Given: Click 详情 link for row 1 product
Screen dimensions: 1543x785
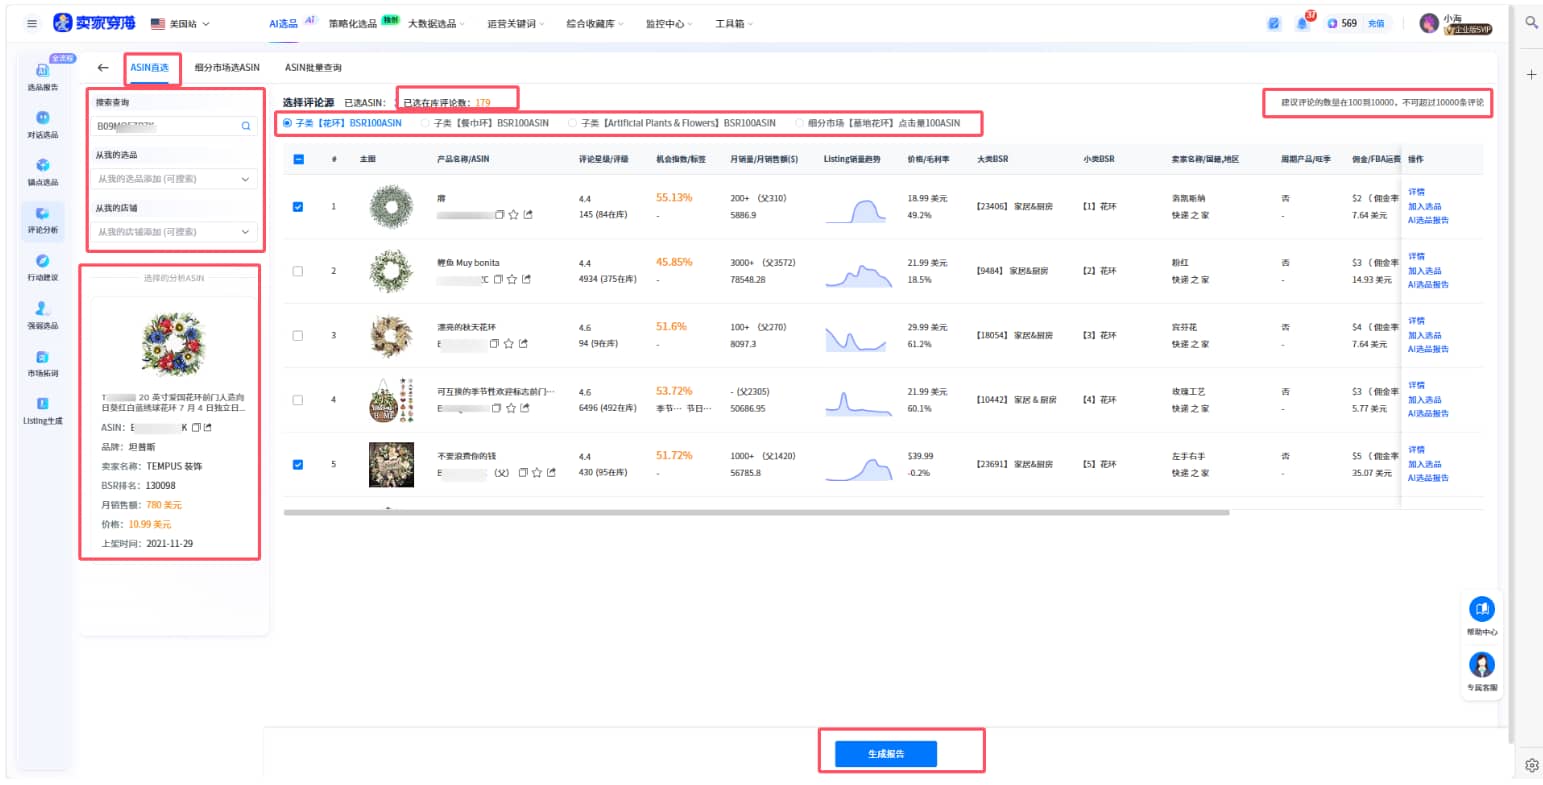Looking at the screenshot, I should (1416, 192).
